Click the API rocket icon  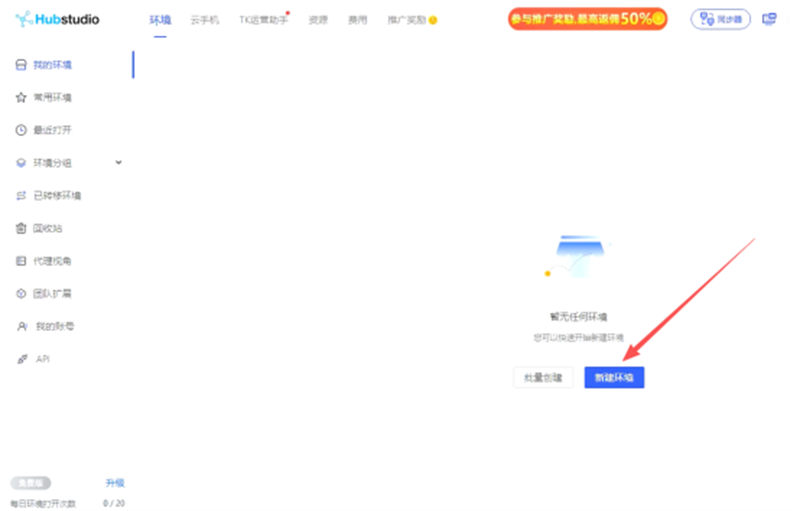[22, 359]
